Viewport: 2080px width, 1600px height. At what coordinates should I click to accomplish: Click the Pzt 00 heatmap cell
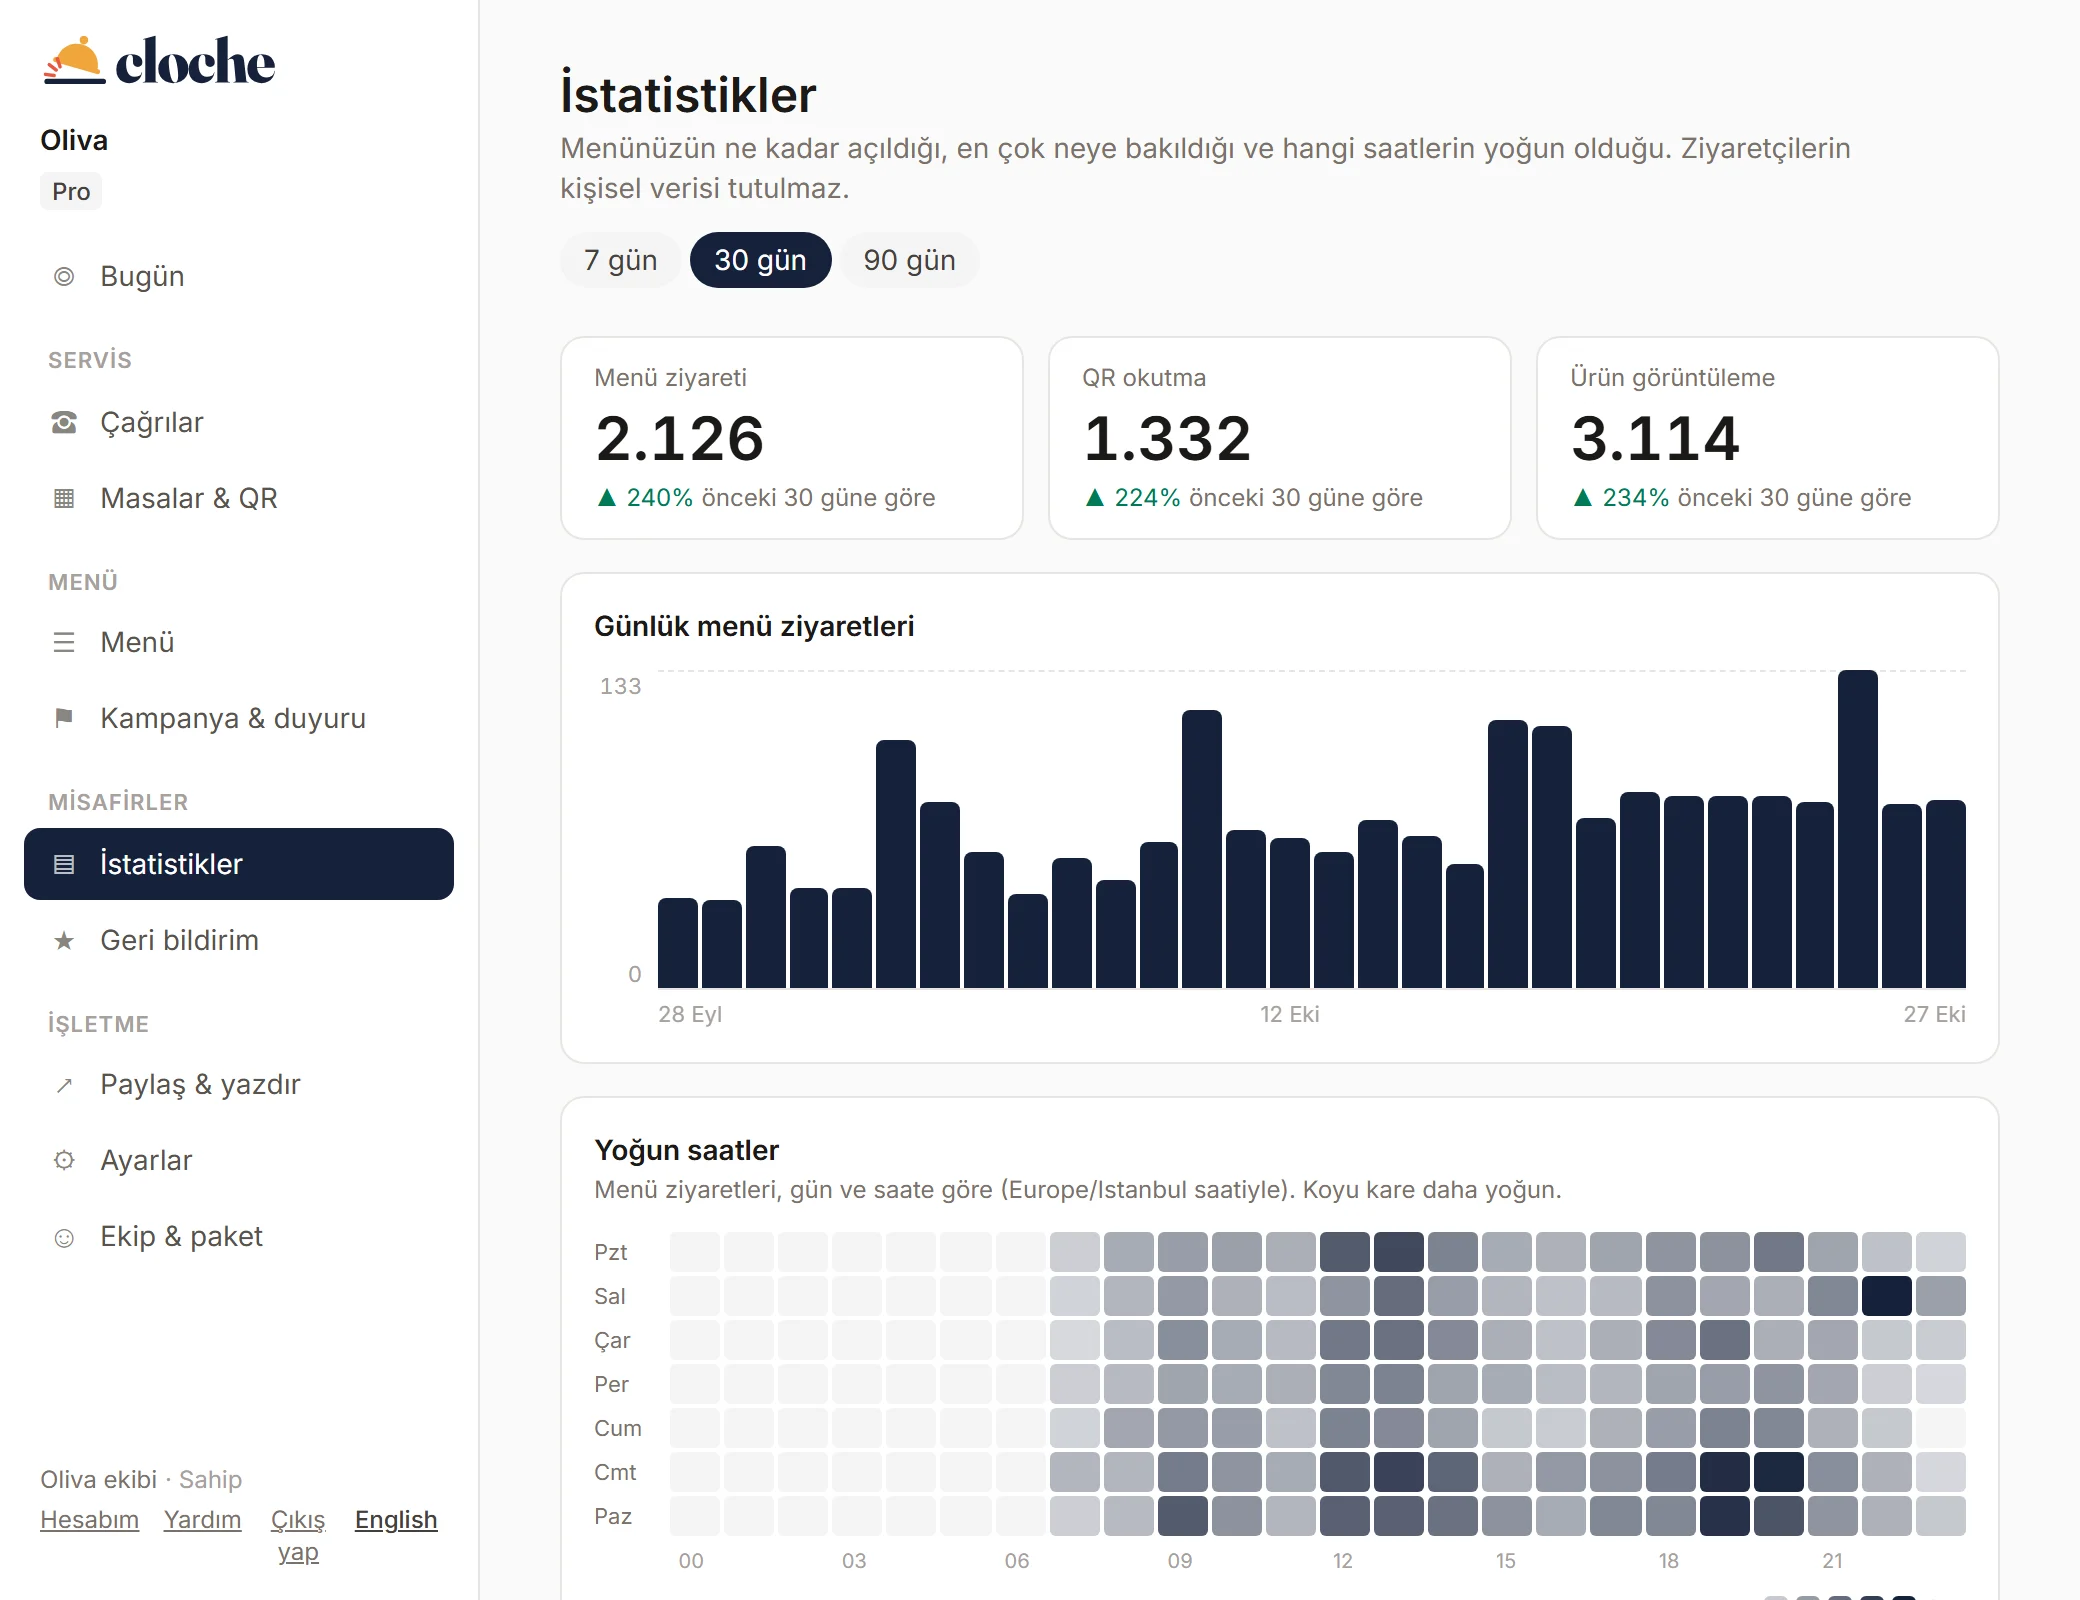[695, 1252]
